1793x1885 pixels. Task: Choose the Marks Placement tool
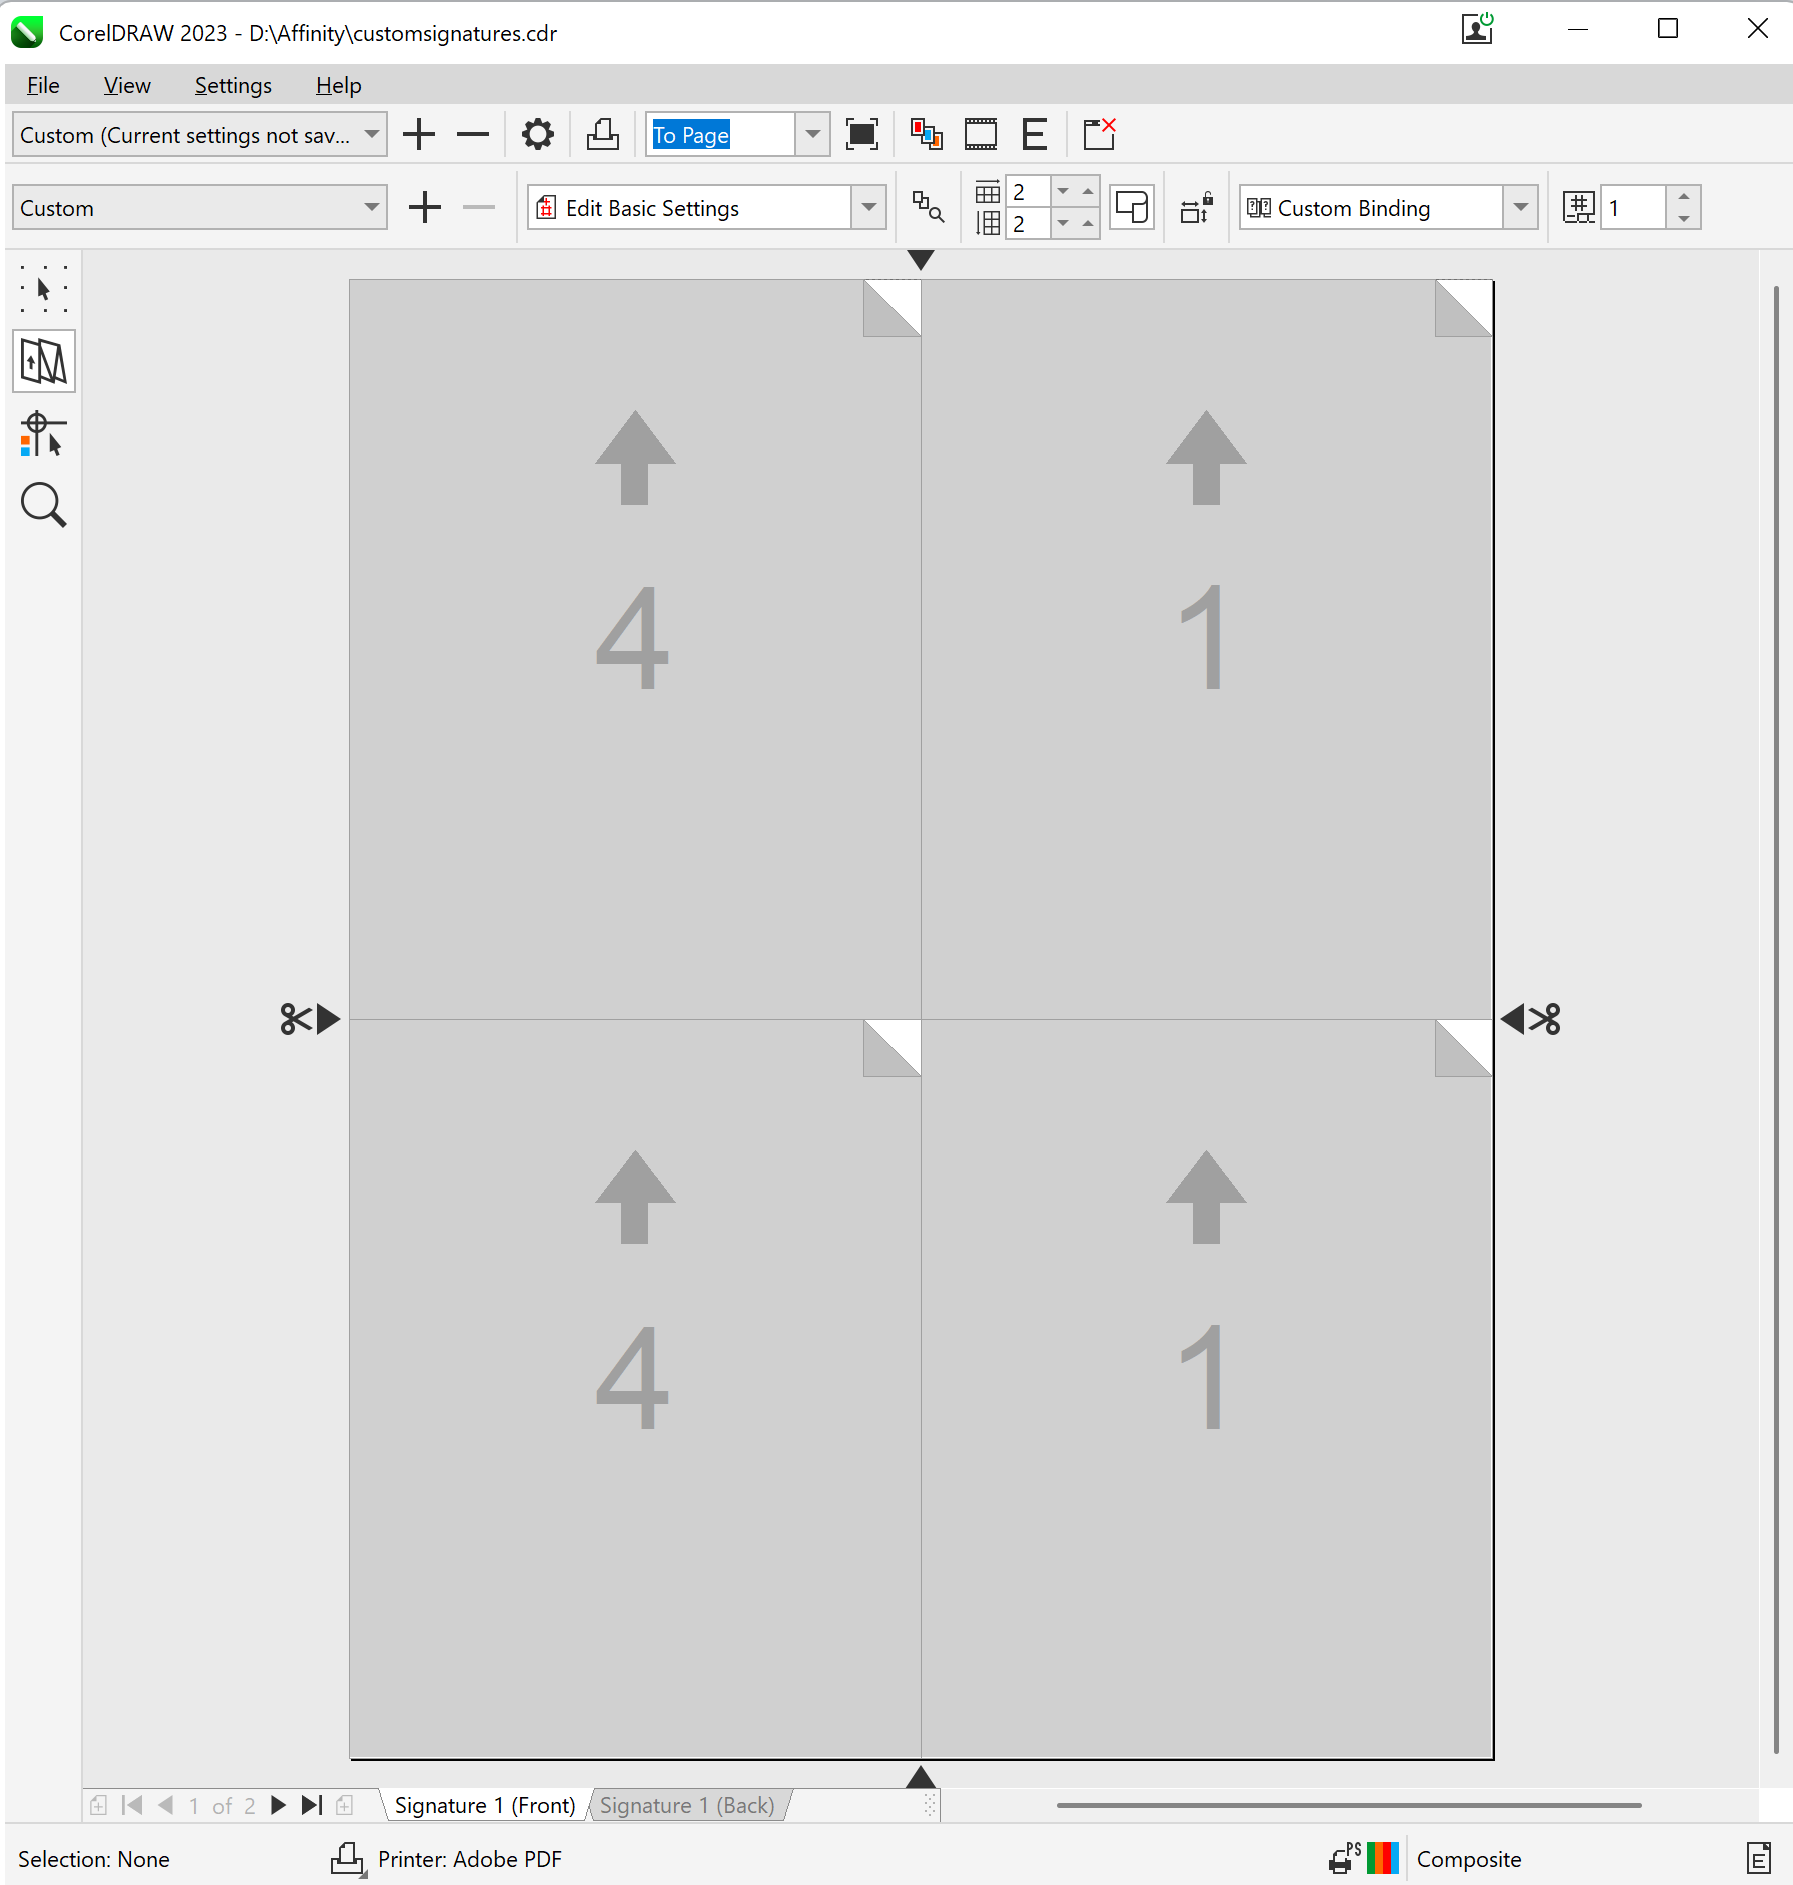[x=43, y=434]
